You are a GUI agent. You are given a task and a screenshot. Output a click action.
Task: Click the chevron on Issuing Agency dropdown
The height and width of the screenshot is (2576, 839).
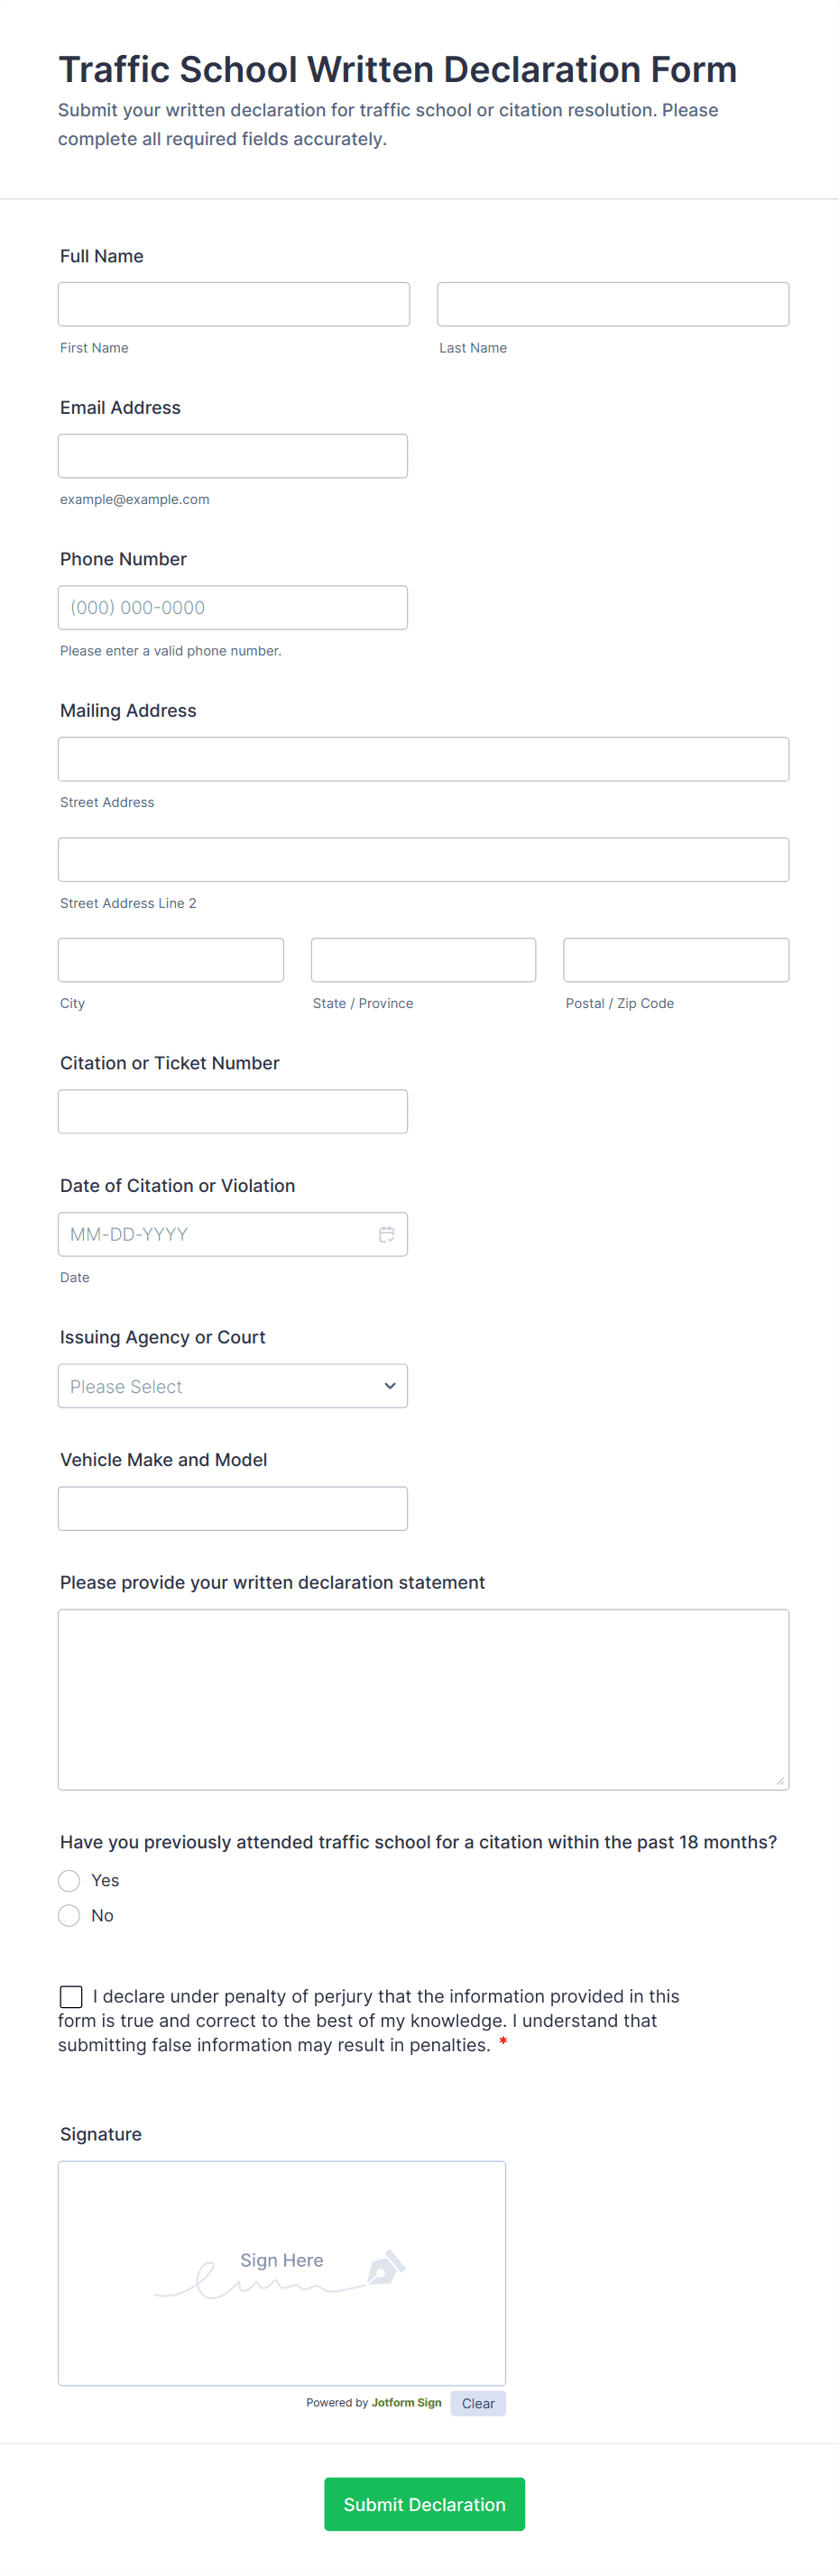(x=389, y=1386)
